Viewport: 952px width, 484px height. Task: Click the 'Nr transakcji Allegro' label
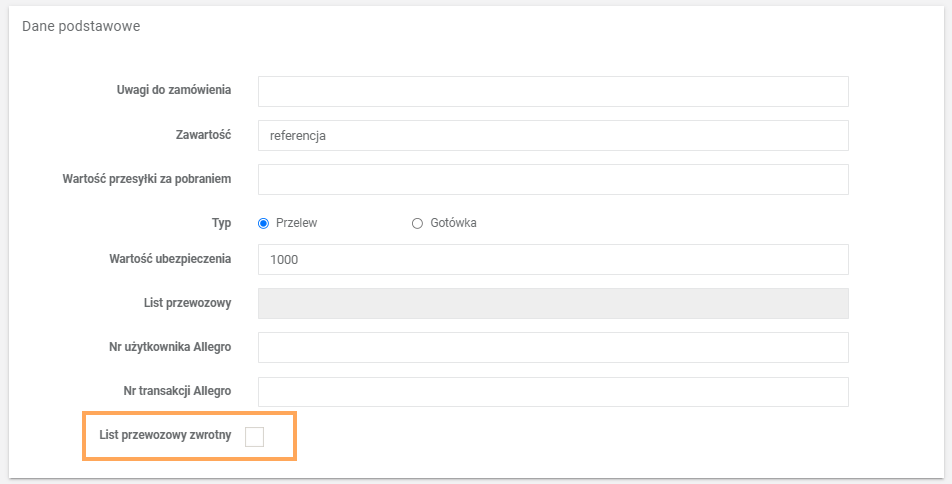171,391
